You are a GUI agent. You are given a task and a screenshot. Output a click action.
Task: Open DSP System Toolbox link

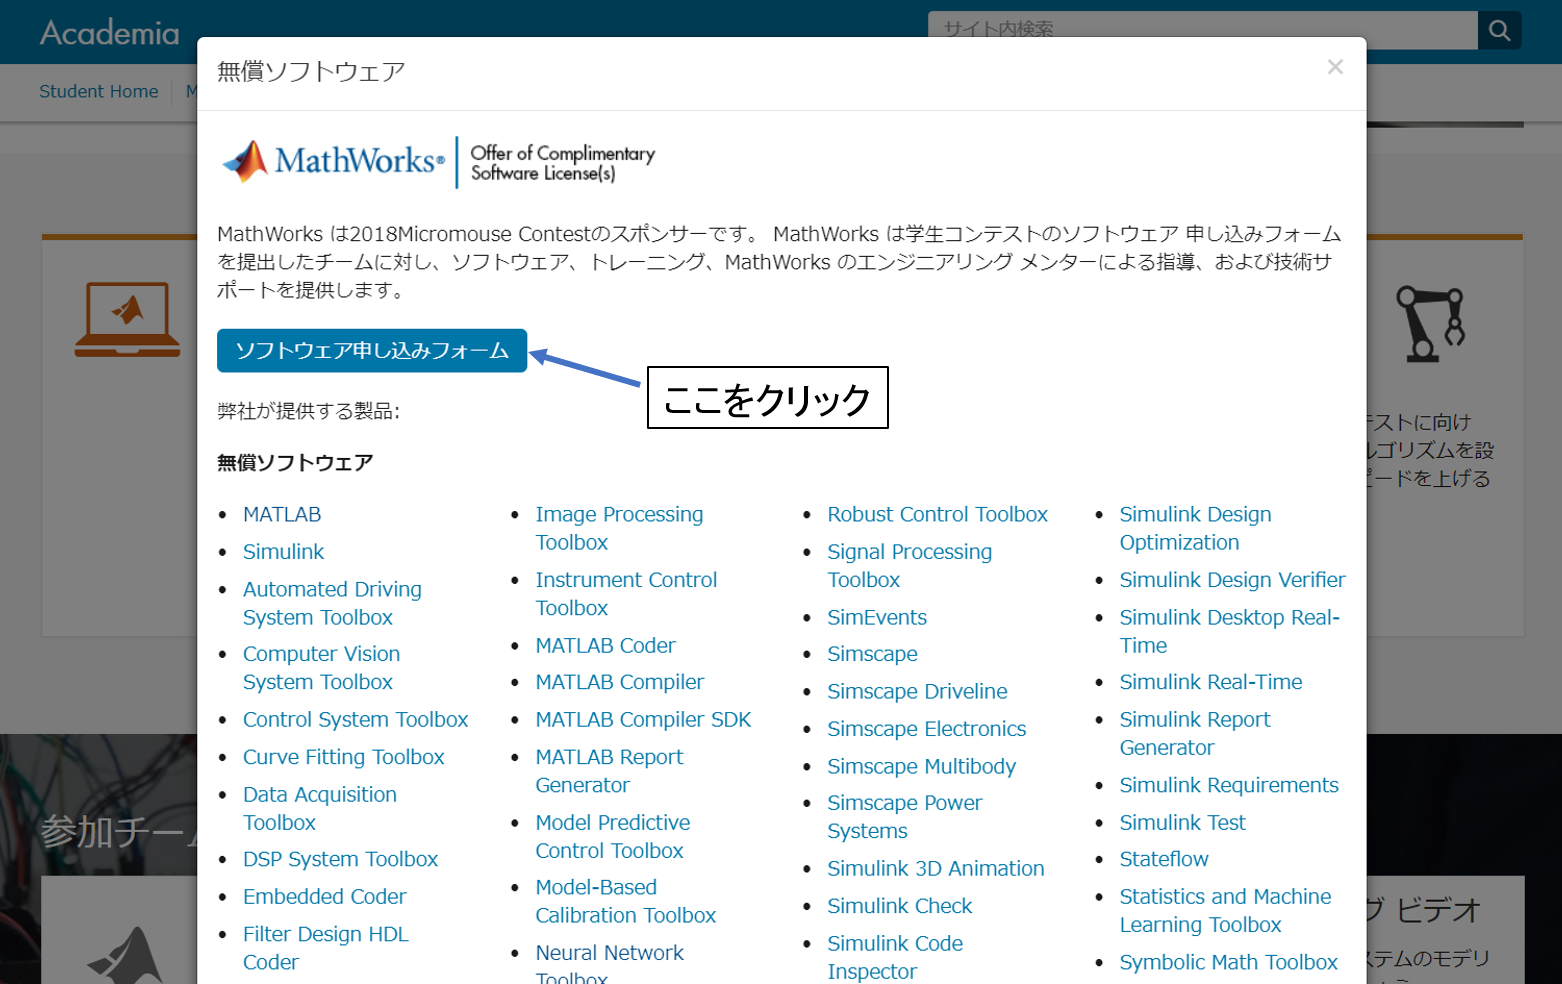(x=340, y=859)
